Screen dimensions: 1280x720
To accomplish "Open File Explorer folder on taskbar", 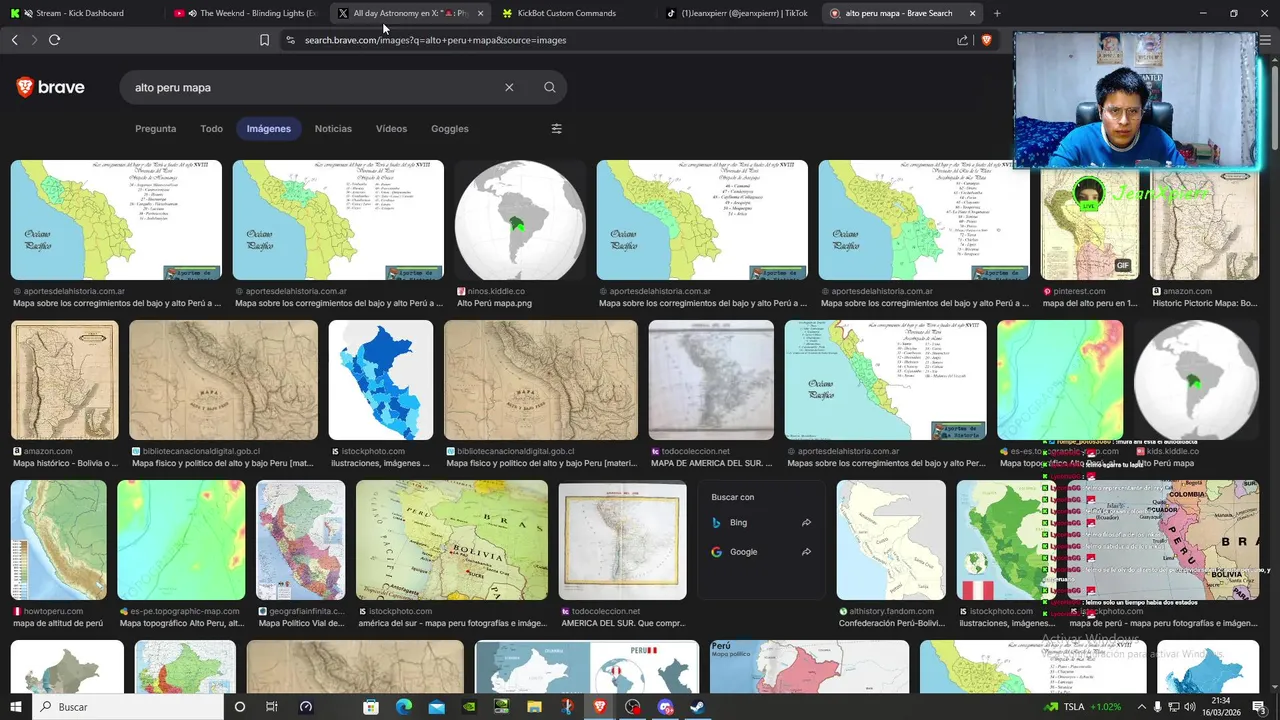I will point(534,707).
